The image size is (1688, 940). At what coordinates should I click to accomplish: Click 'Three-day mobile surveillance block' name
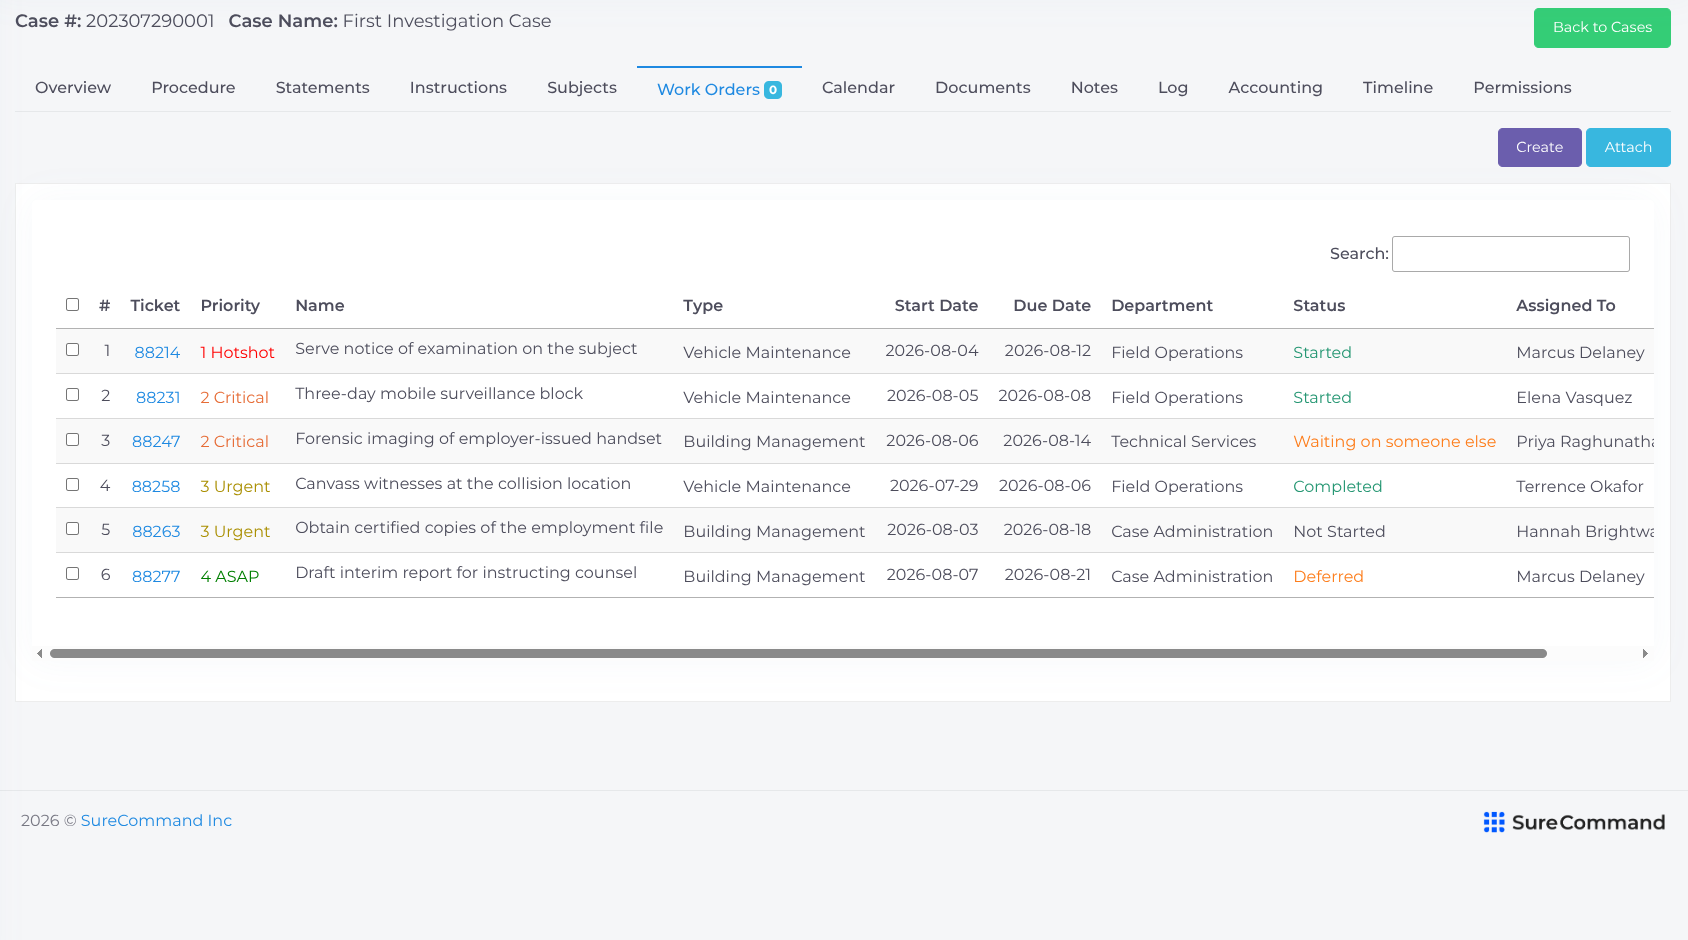pos(439,394)
